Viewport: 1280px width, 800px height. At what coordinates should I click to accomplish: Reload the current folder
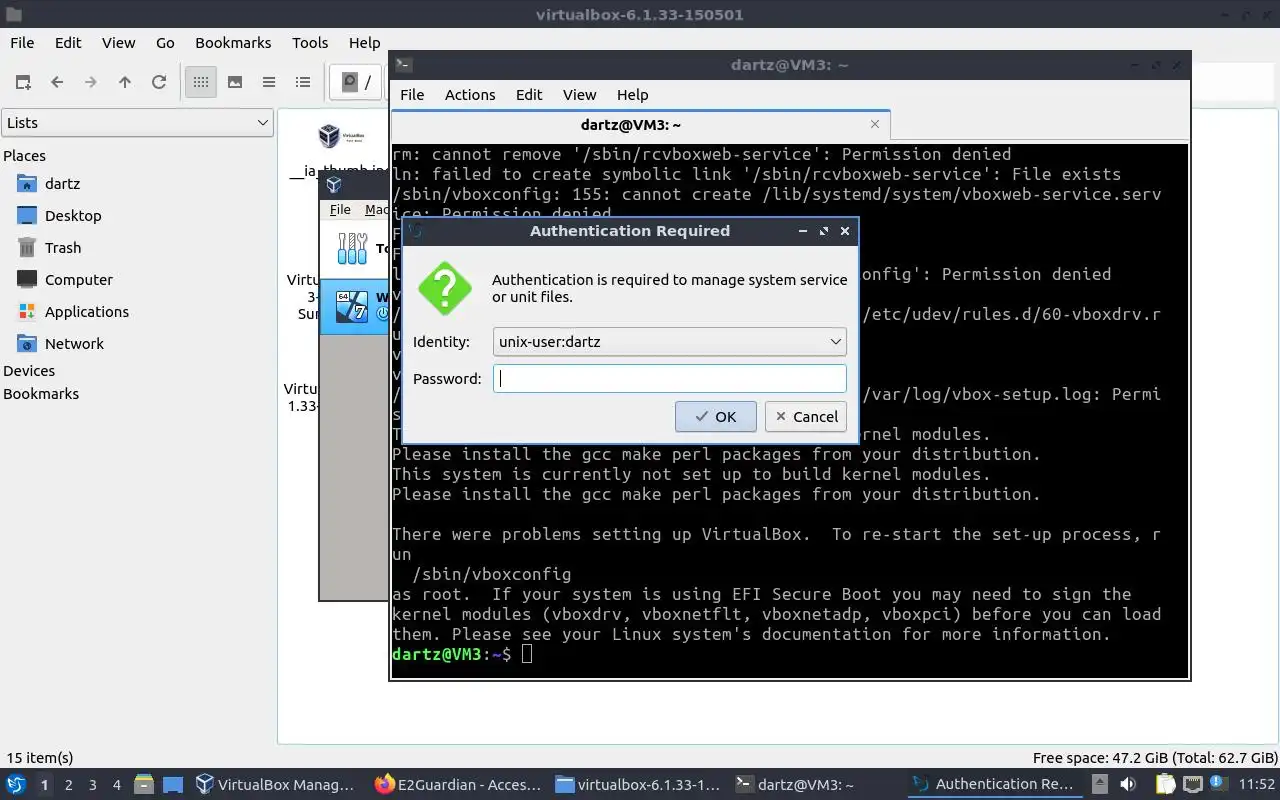pos(159,82)
